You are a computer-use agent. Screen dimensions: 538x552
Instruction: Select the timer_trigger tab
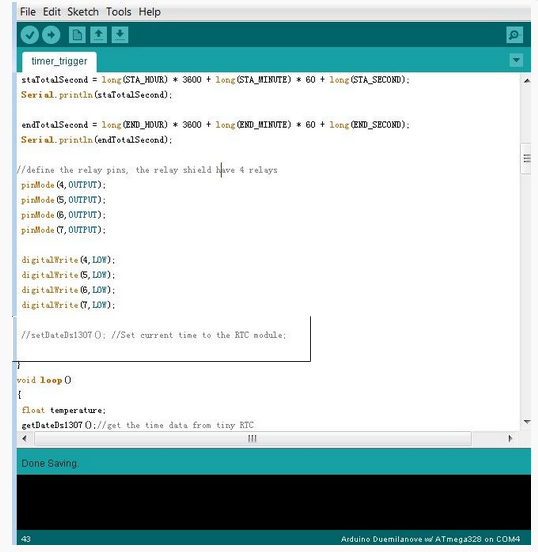59,61
